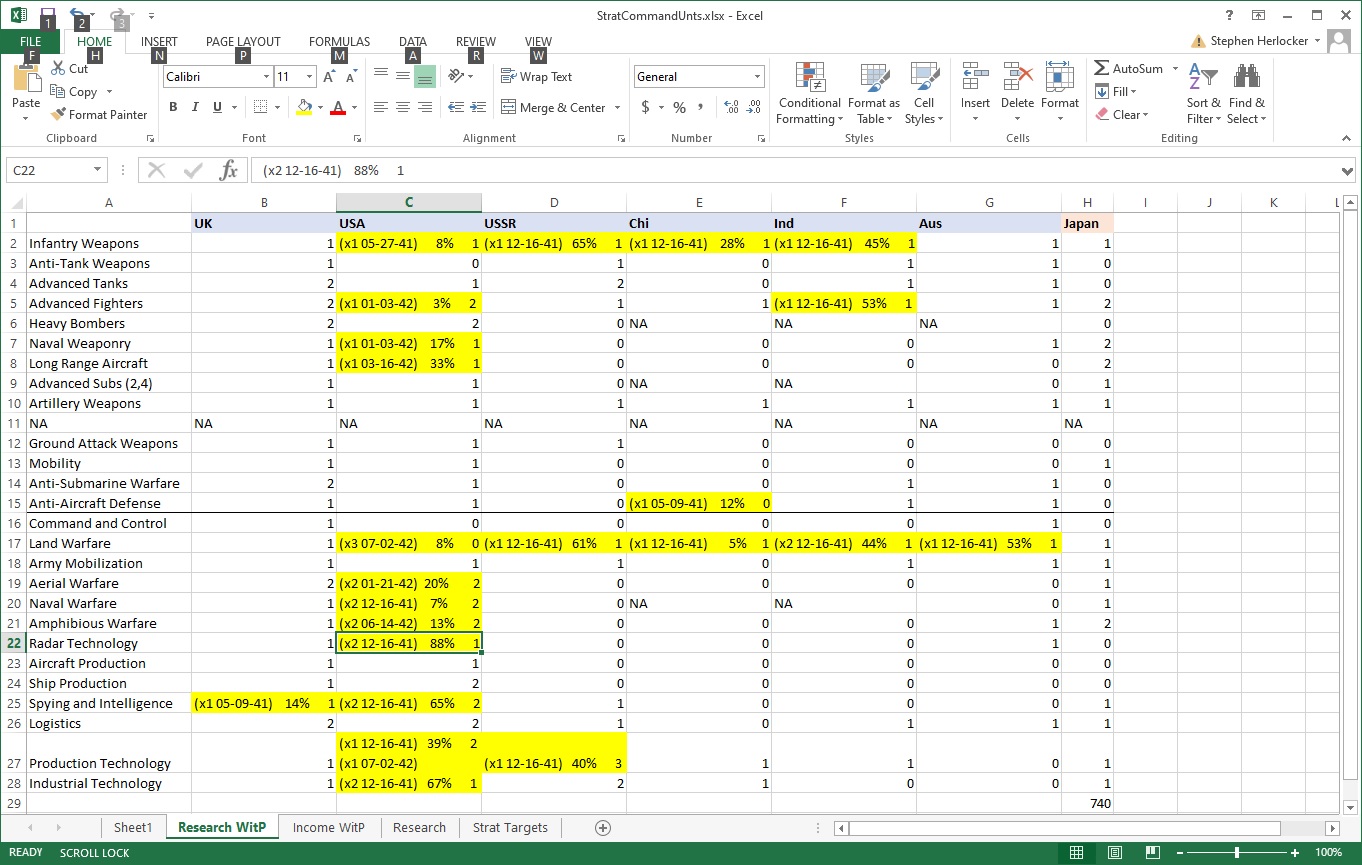Screen dimensions: 1362x865
Task: Open the fill color dropdown arrow
Action: click(321, 107)
